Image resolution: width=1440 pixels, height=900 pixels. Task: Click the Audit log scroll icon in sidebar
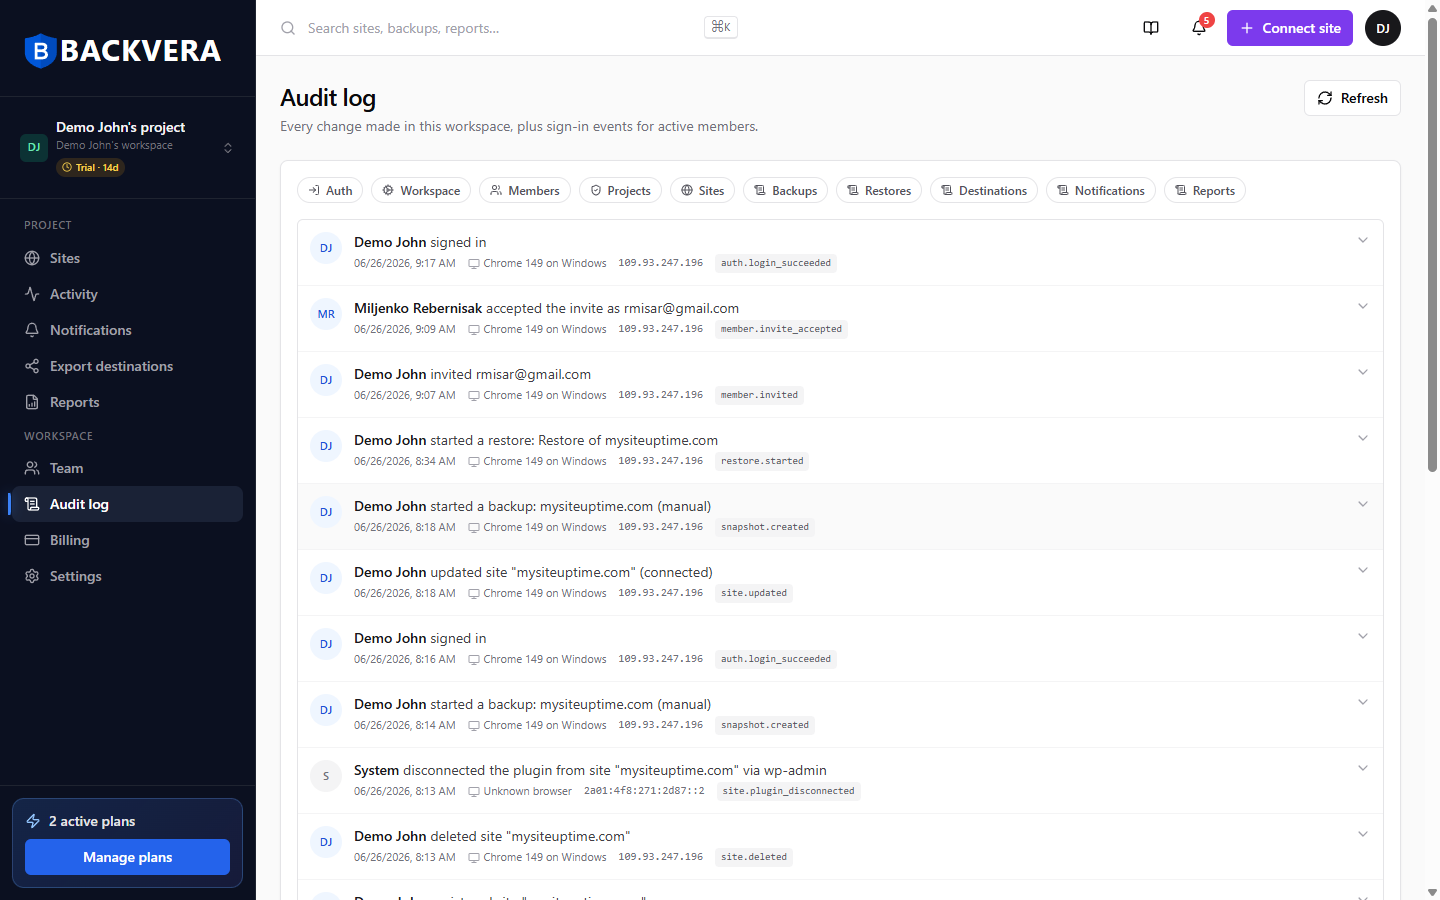(x=32, y=504)
